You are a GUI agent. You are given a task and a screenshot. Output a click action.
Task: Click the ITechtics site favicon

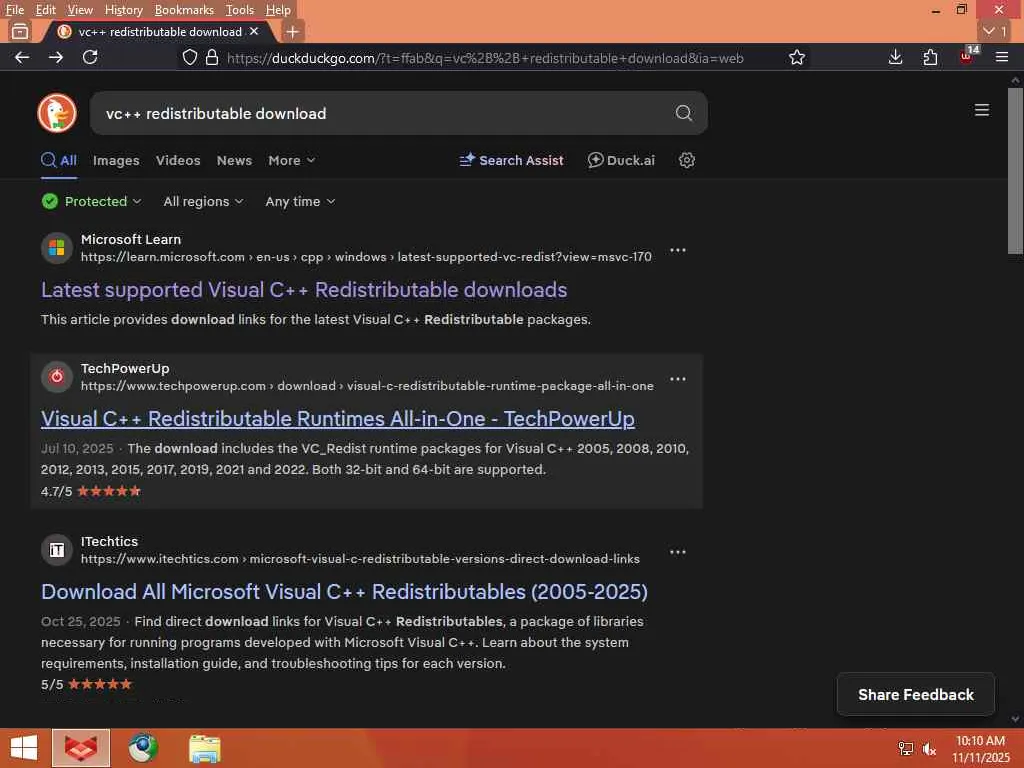[57, 550]
